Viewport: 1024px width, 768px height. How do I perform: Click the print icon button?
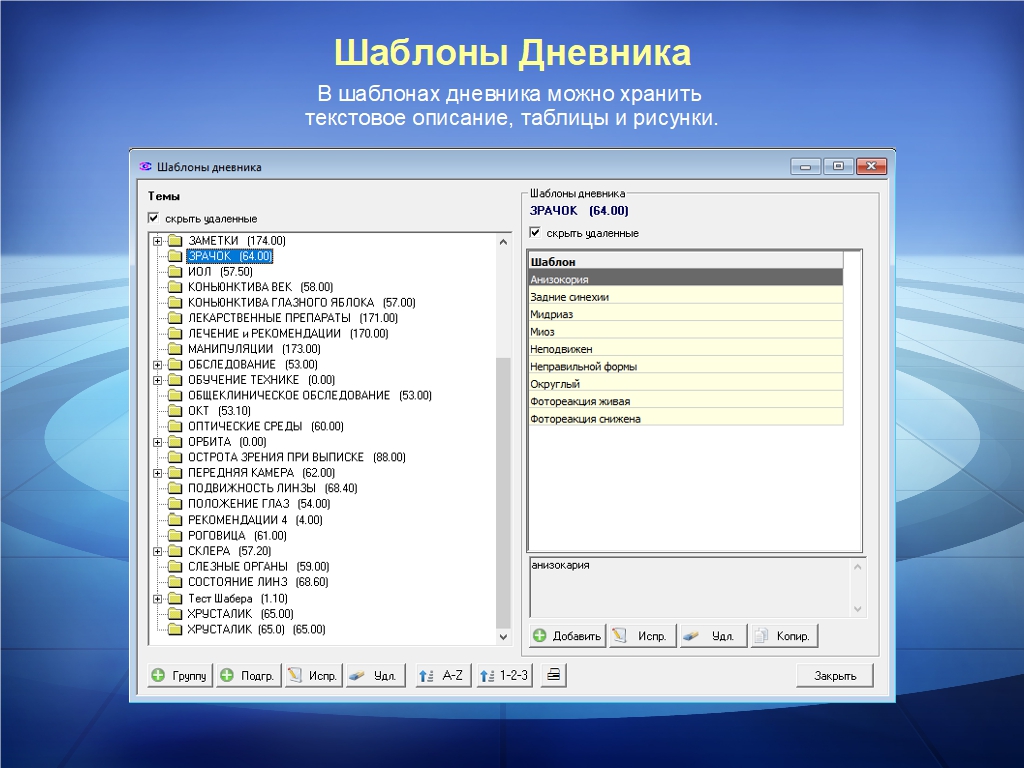click(x=553, y=676)
